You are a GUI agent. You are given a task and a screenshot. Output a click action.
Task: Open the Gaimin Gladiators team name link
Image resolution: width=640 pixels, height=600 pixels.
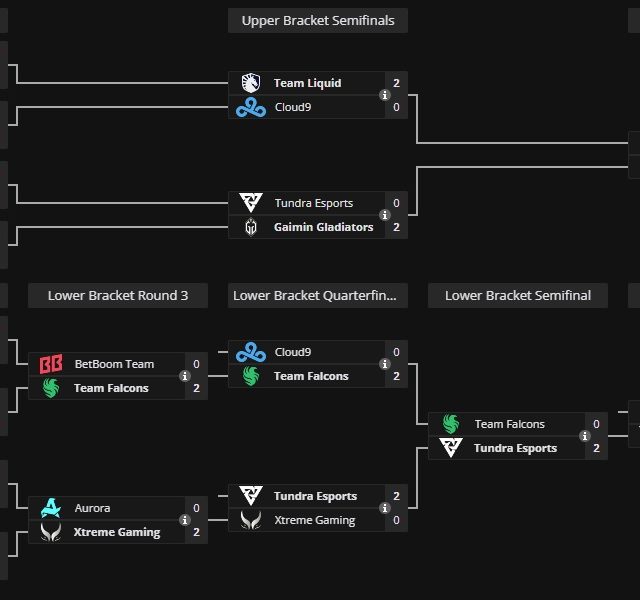pyautogui.click(x=323, y=227)
